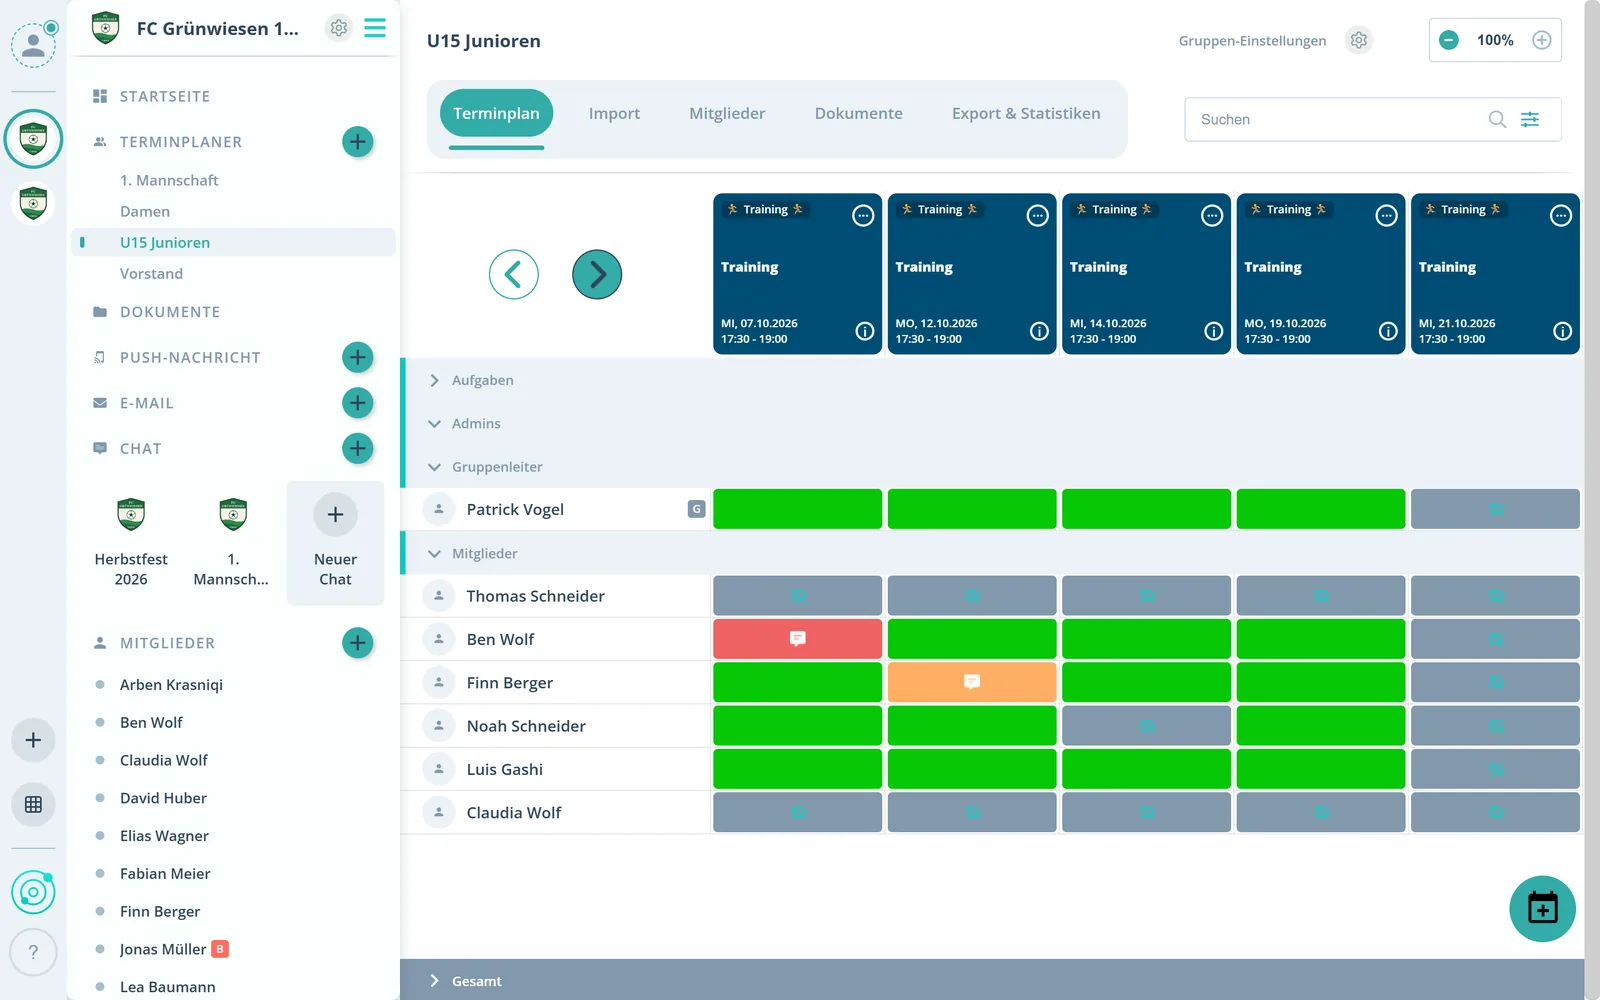Open info icon for training on 07.10.2026

865,331
